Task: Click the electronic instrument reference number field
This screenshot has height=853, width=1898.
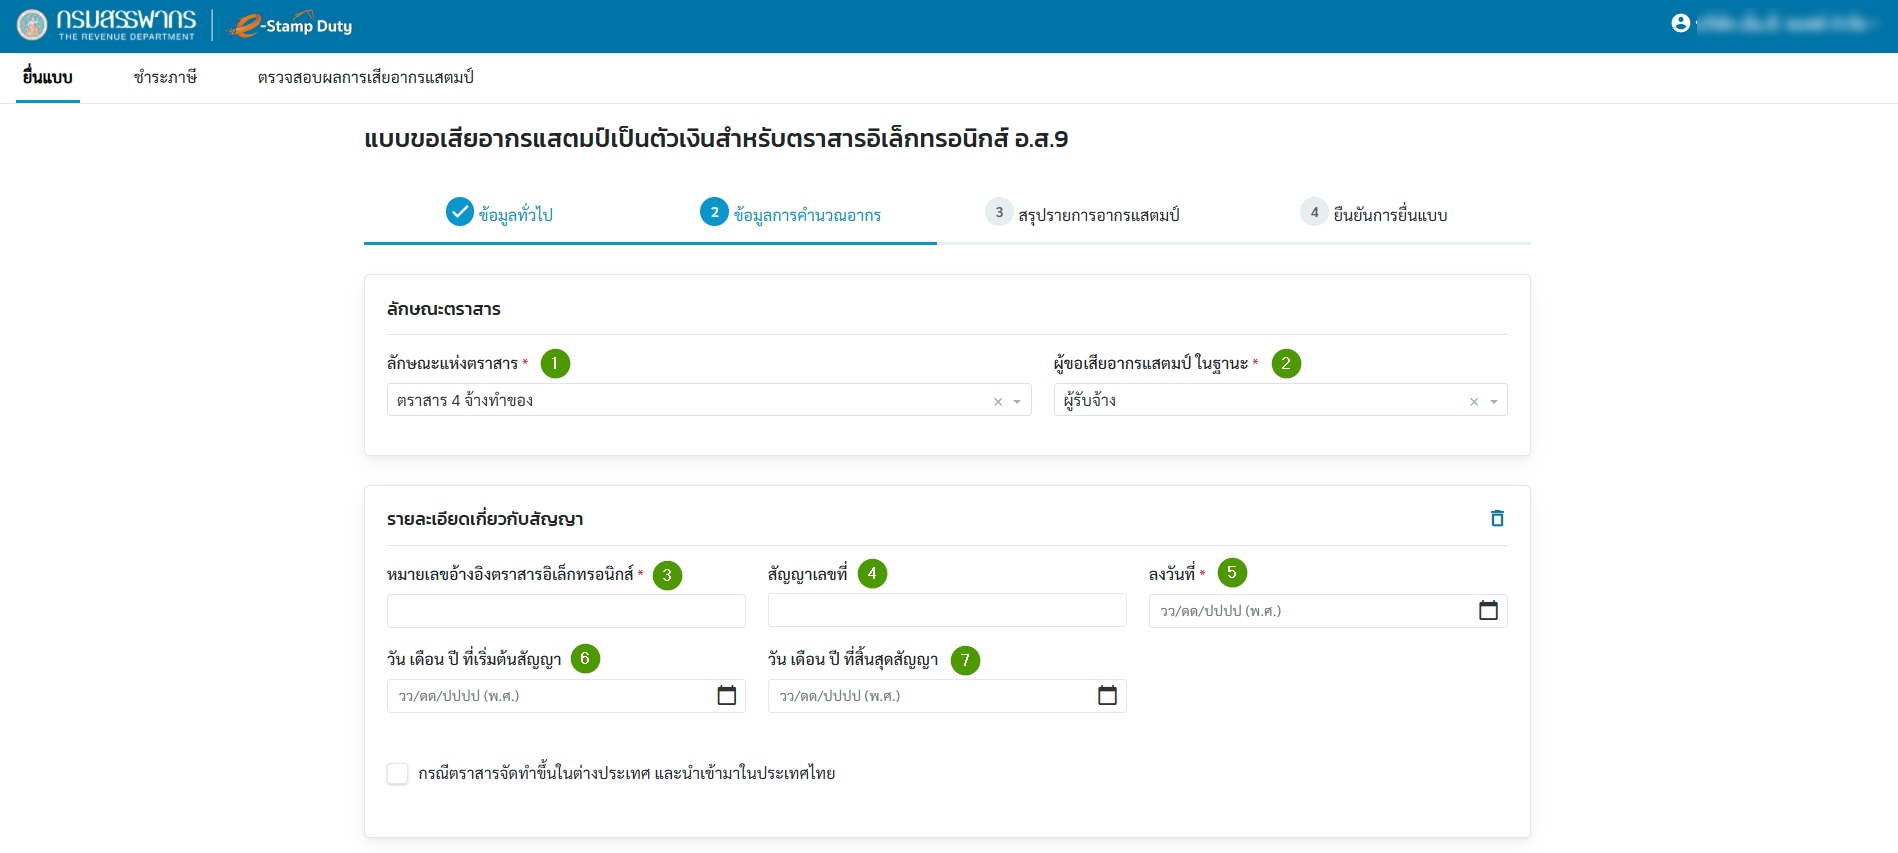Action: pyautogui.click(x=566, y=611)
